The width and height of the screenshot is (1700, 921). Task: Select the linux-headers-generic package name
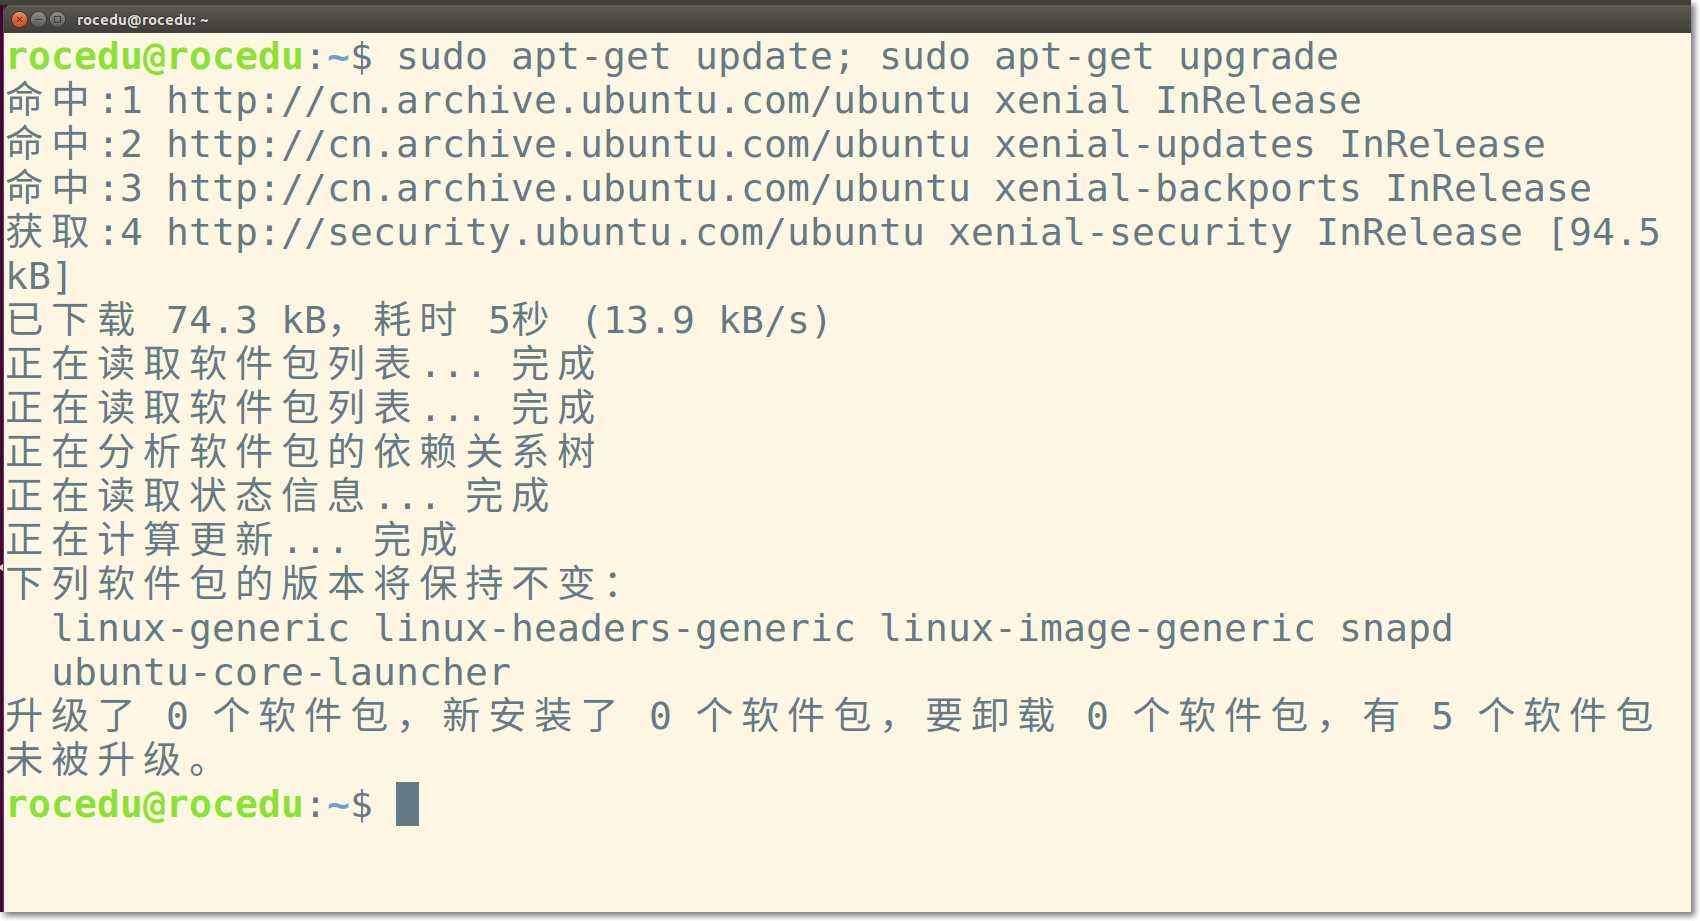pos(615,629)
